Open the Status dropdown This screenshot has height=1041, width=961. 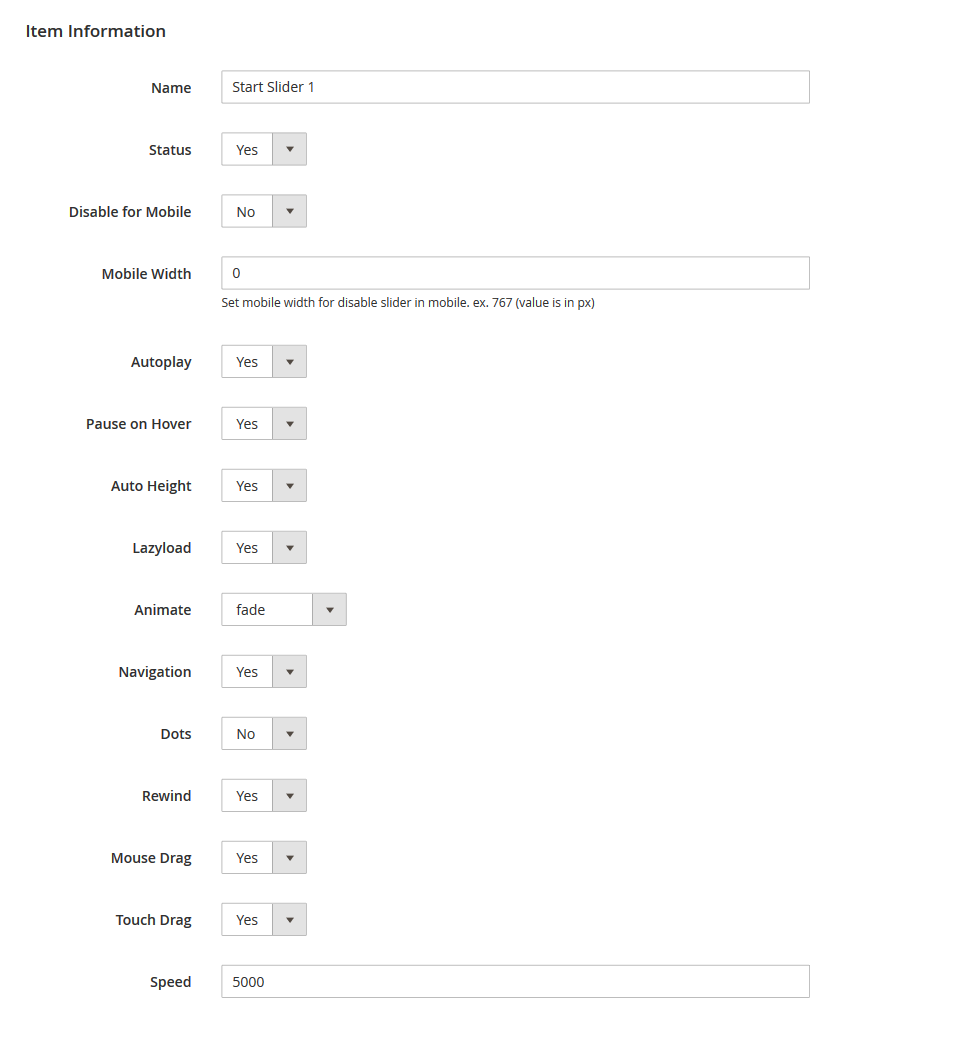(x=263, y=149)
